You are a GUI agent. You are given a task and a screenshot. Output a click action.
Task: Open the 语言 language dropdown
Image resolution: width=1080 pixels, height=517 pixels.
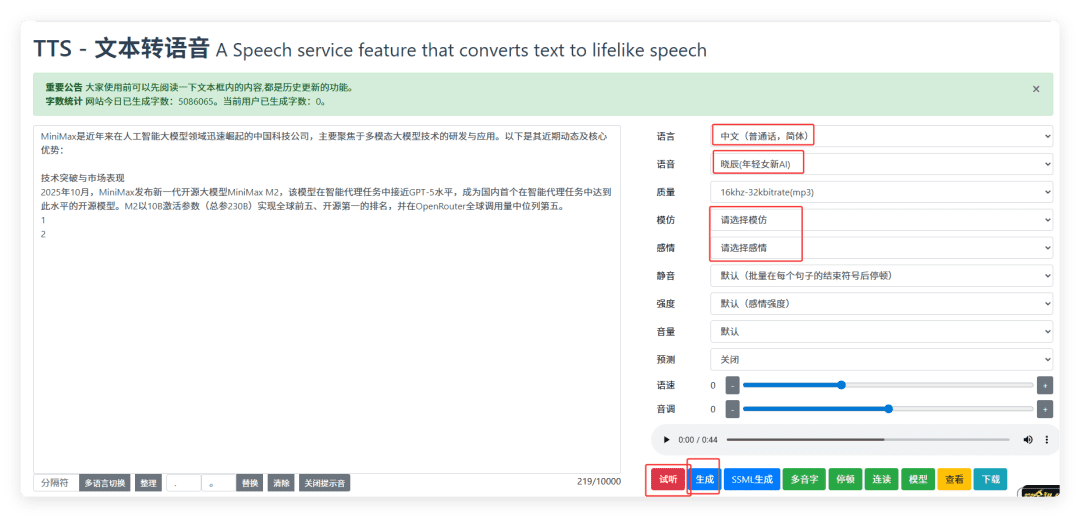point(880,136)
